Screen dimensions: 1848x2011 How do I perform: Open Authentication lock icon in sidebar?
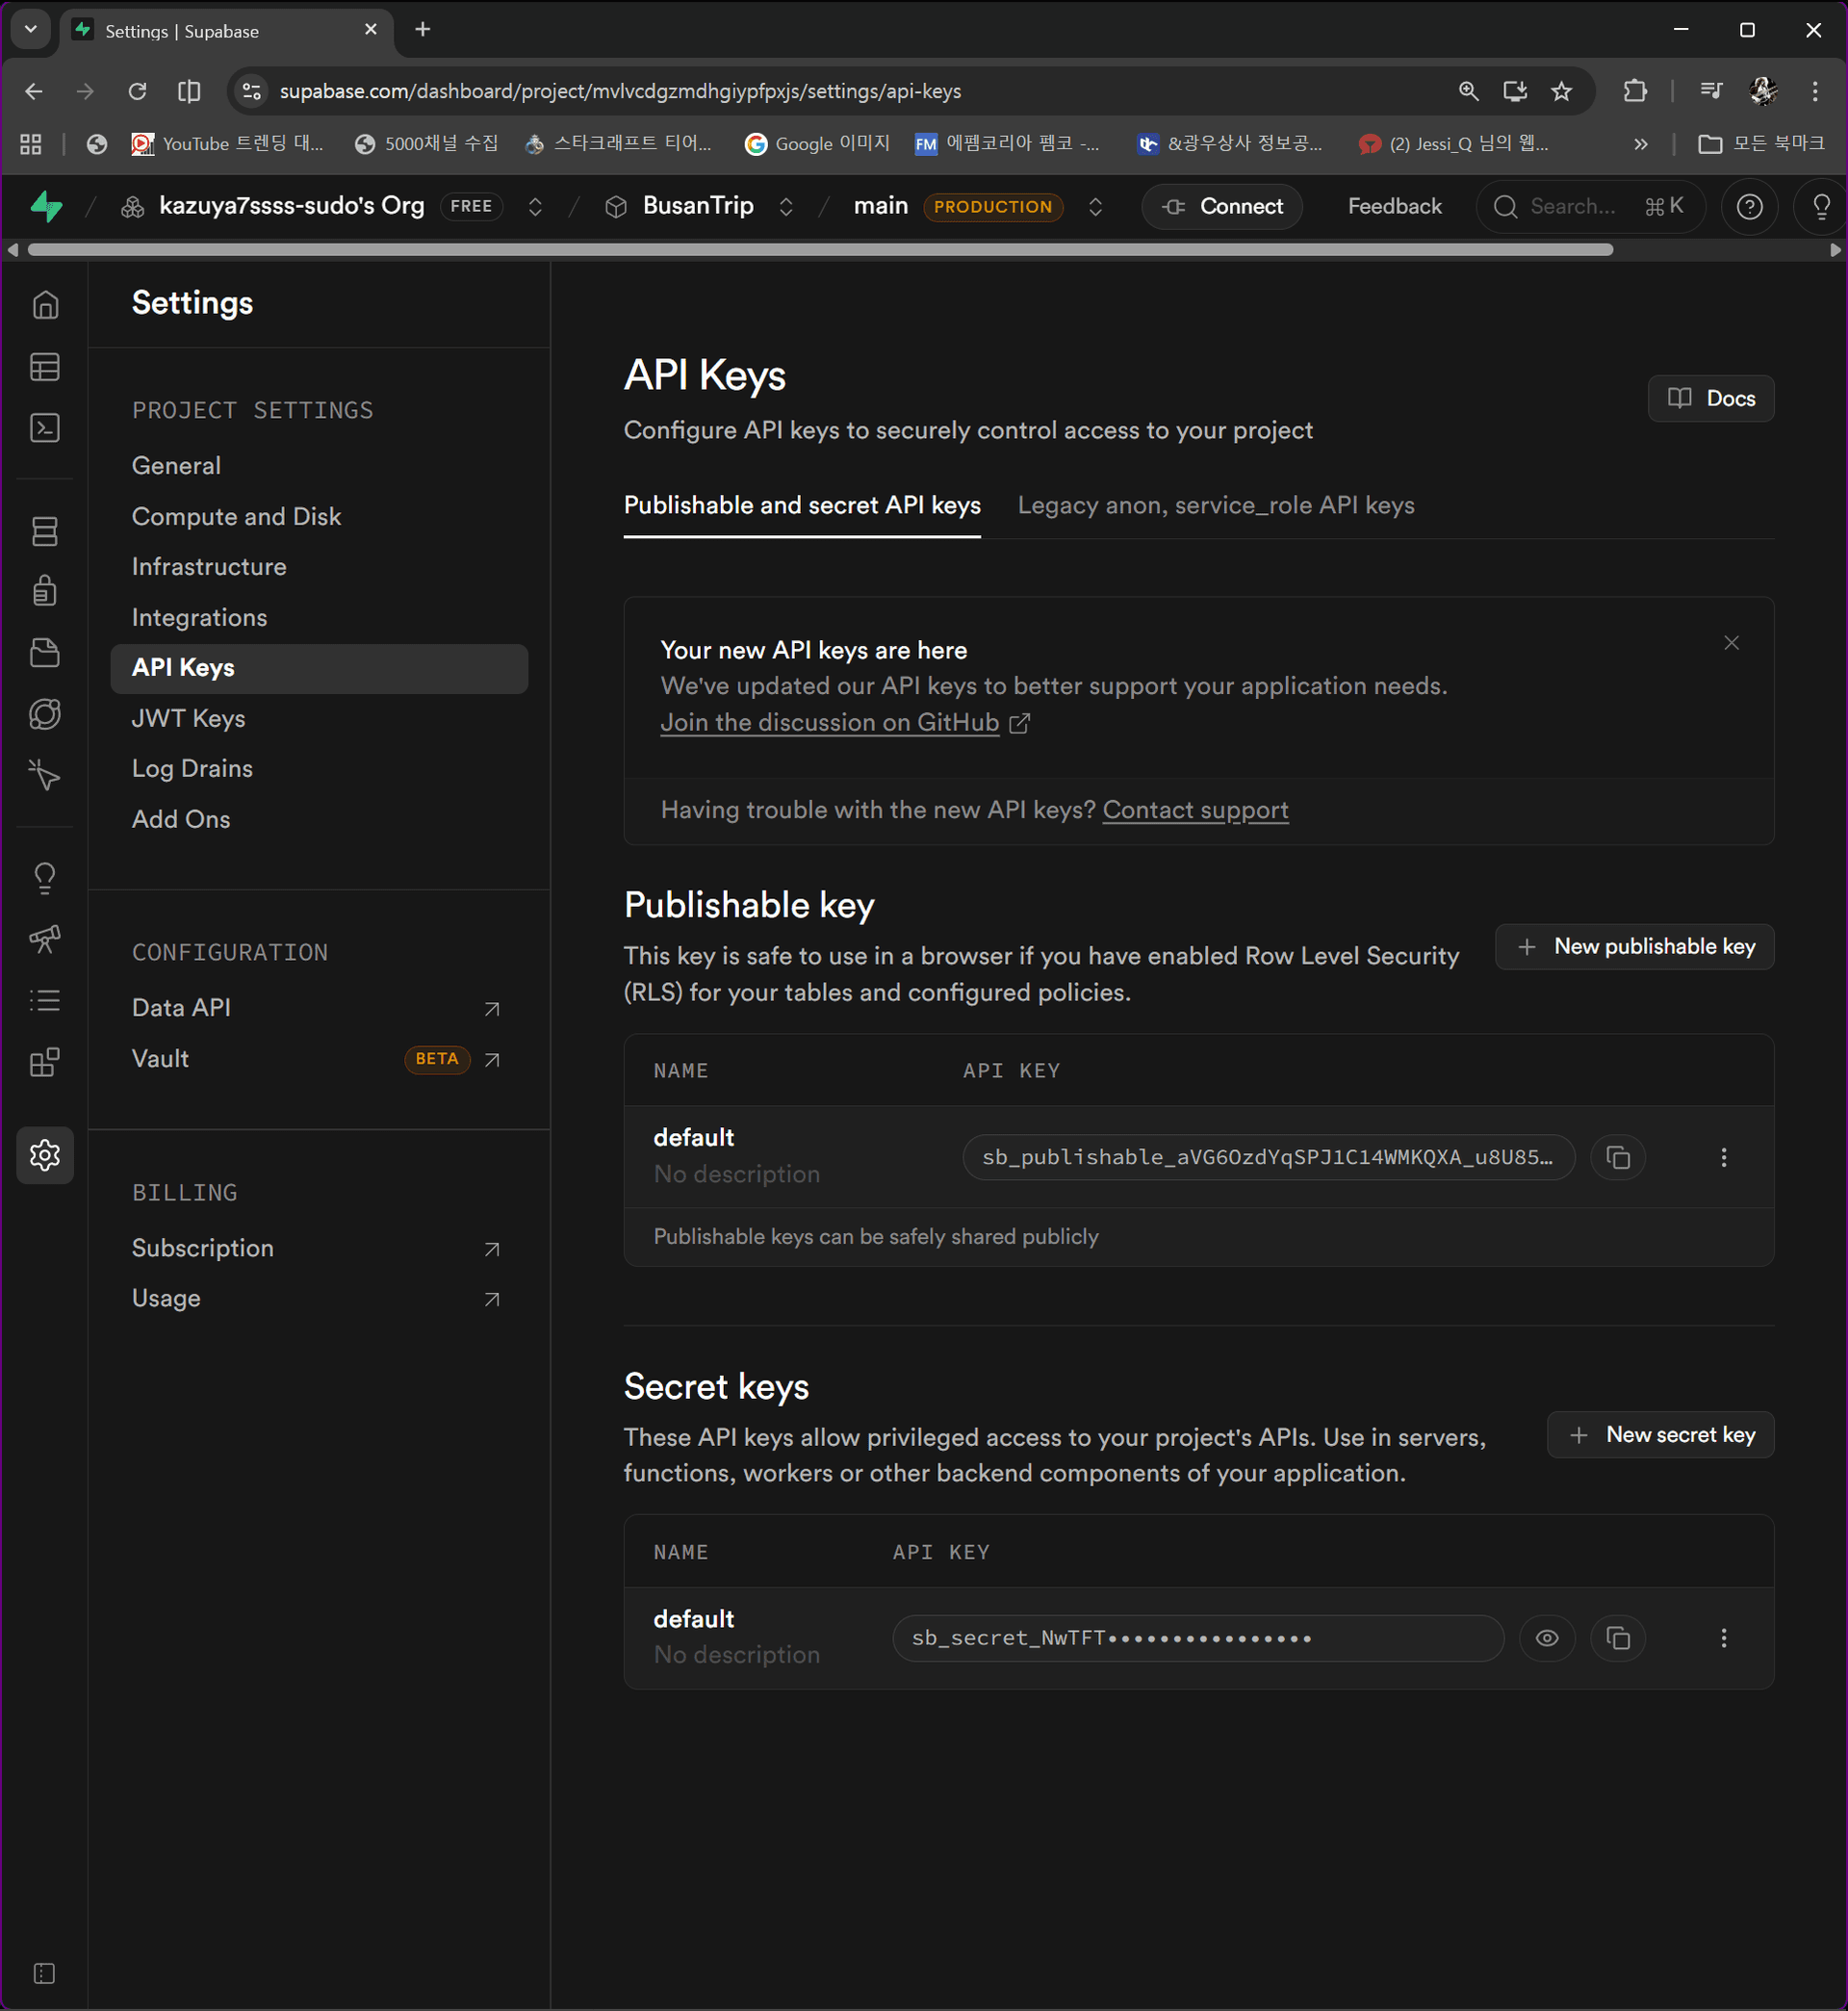pos(45,591)
